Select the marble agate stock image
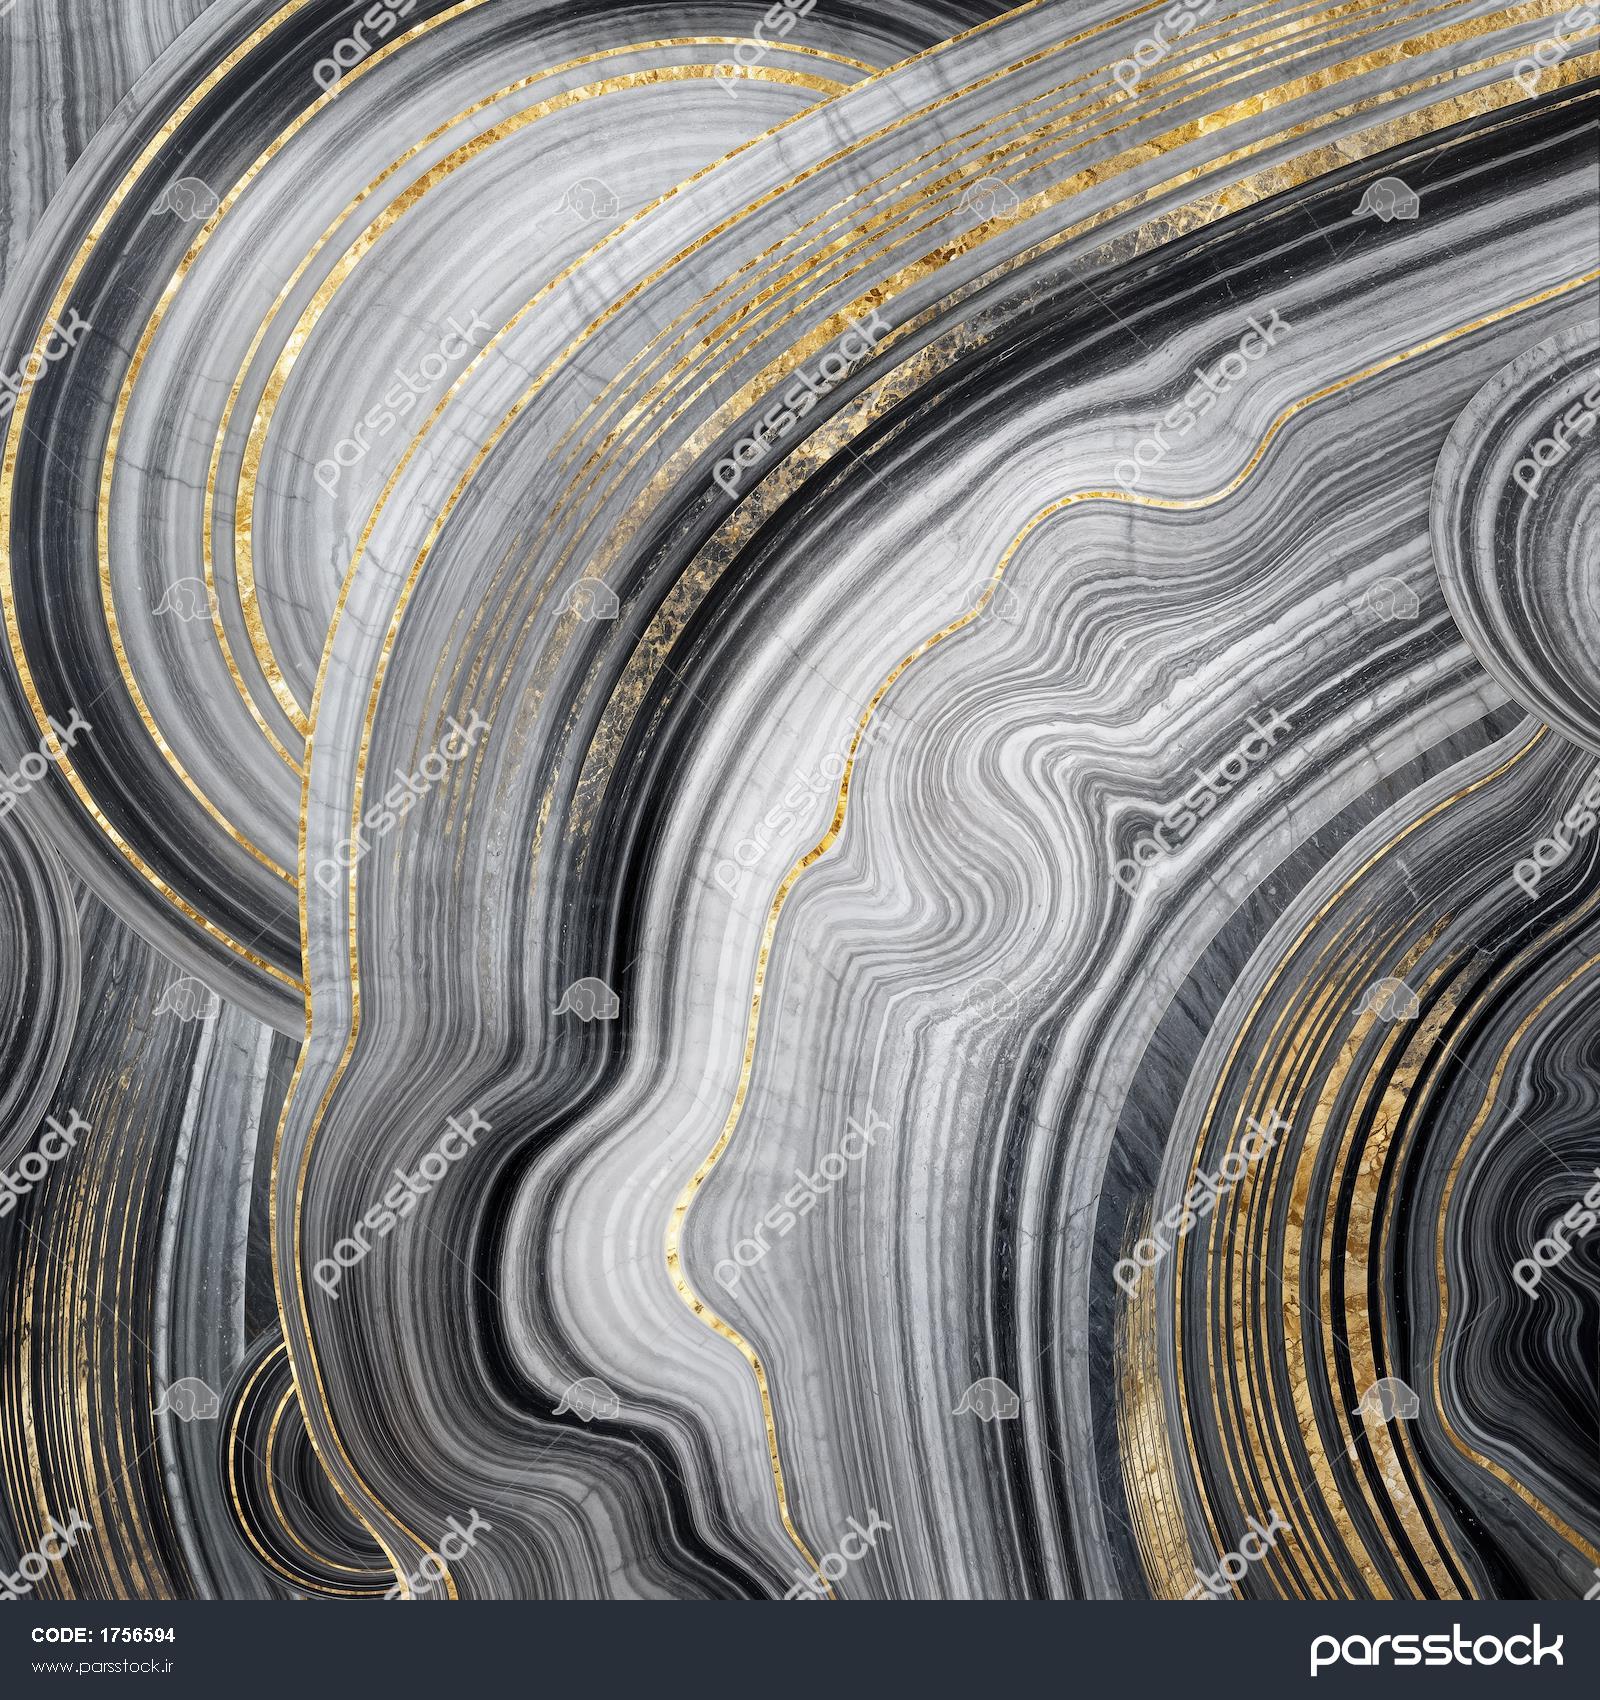 tap(800, 800)
